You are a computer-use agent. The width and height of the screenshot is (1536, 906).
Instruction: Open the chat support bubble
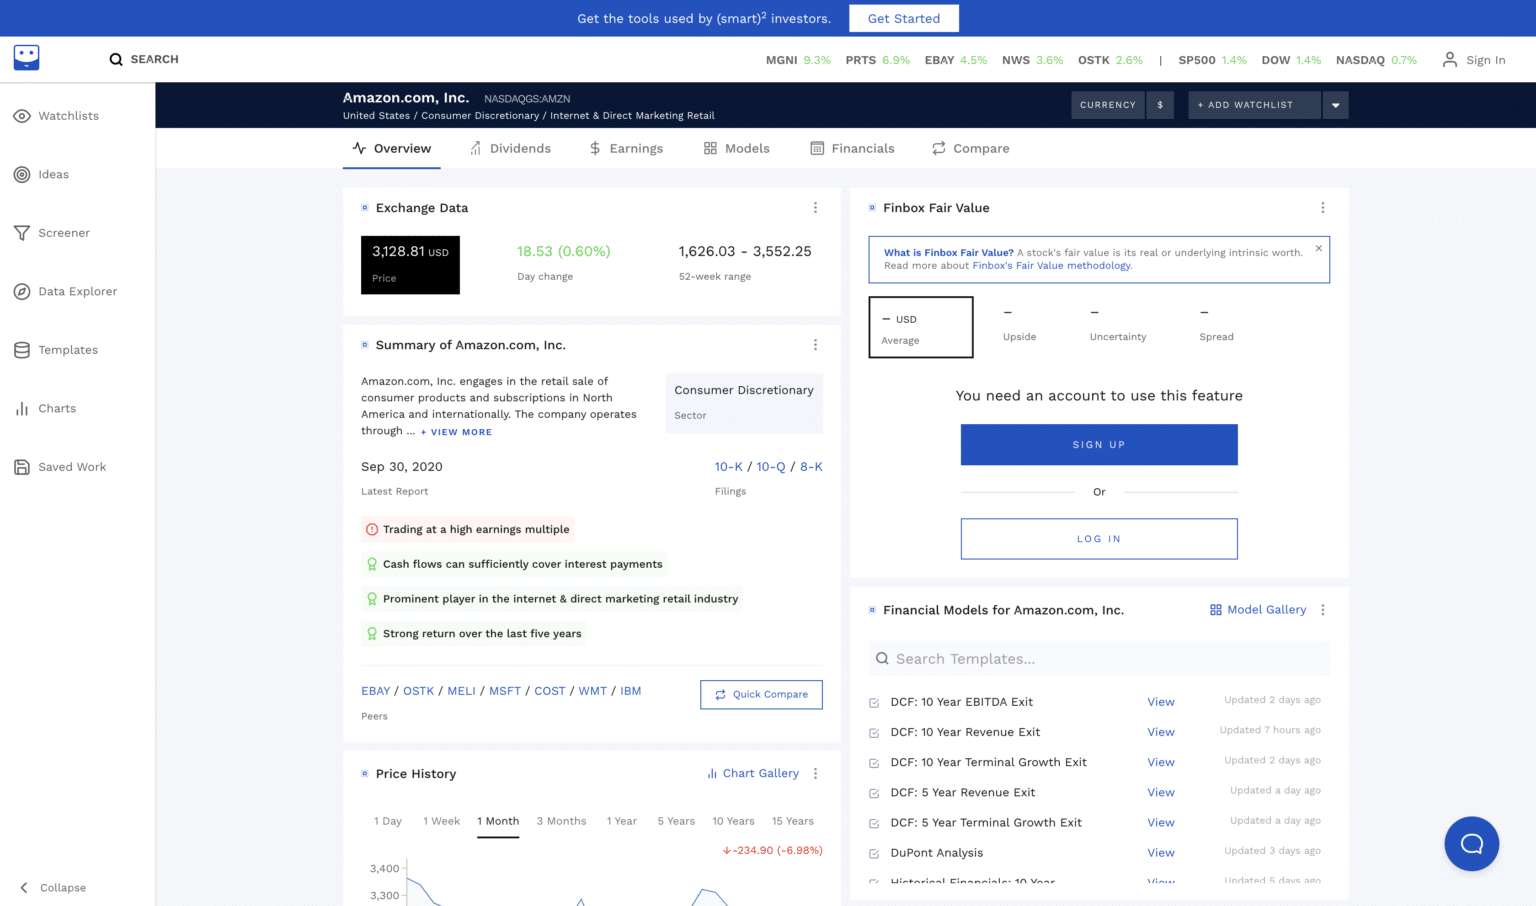tap(1471, 844)
